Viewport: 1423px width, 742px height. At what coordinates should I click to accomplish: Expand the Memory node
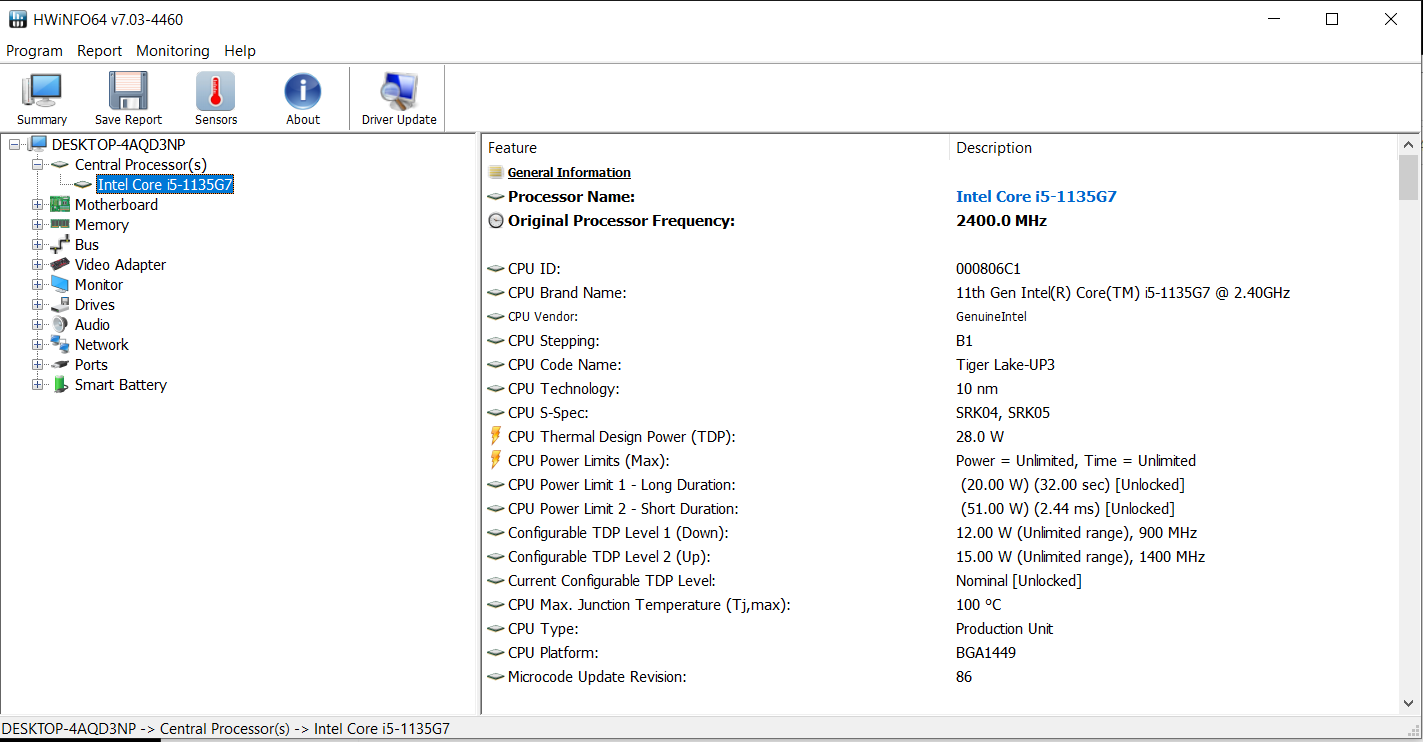click(37, 225)
